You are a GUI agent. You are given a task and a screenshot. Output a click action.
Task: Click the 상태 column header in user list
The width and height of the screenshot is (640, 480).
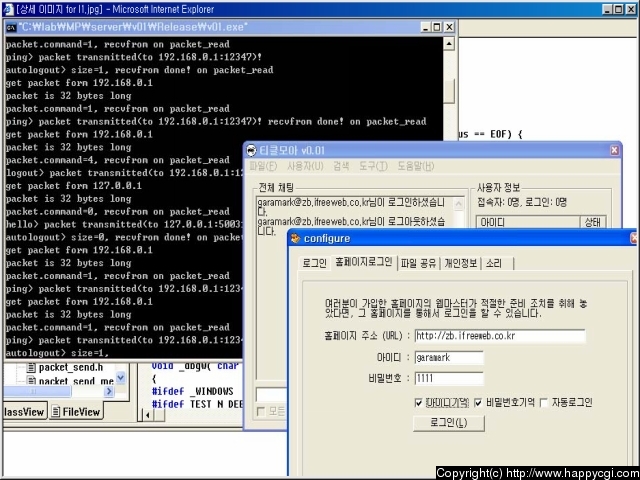(x=593, y=222)
